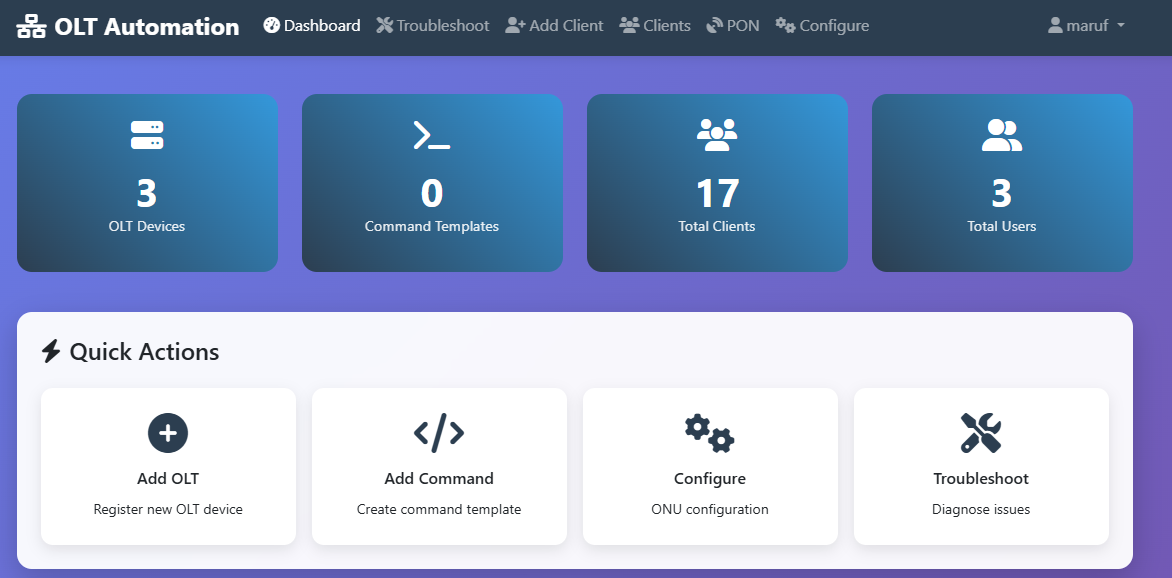
Task: Click the Dashboard gauge icon in navbar
Action: [x=271, y=25]
